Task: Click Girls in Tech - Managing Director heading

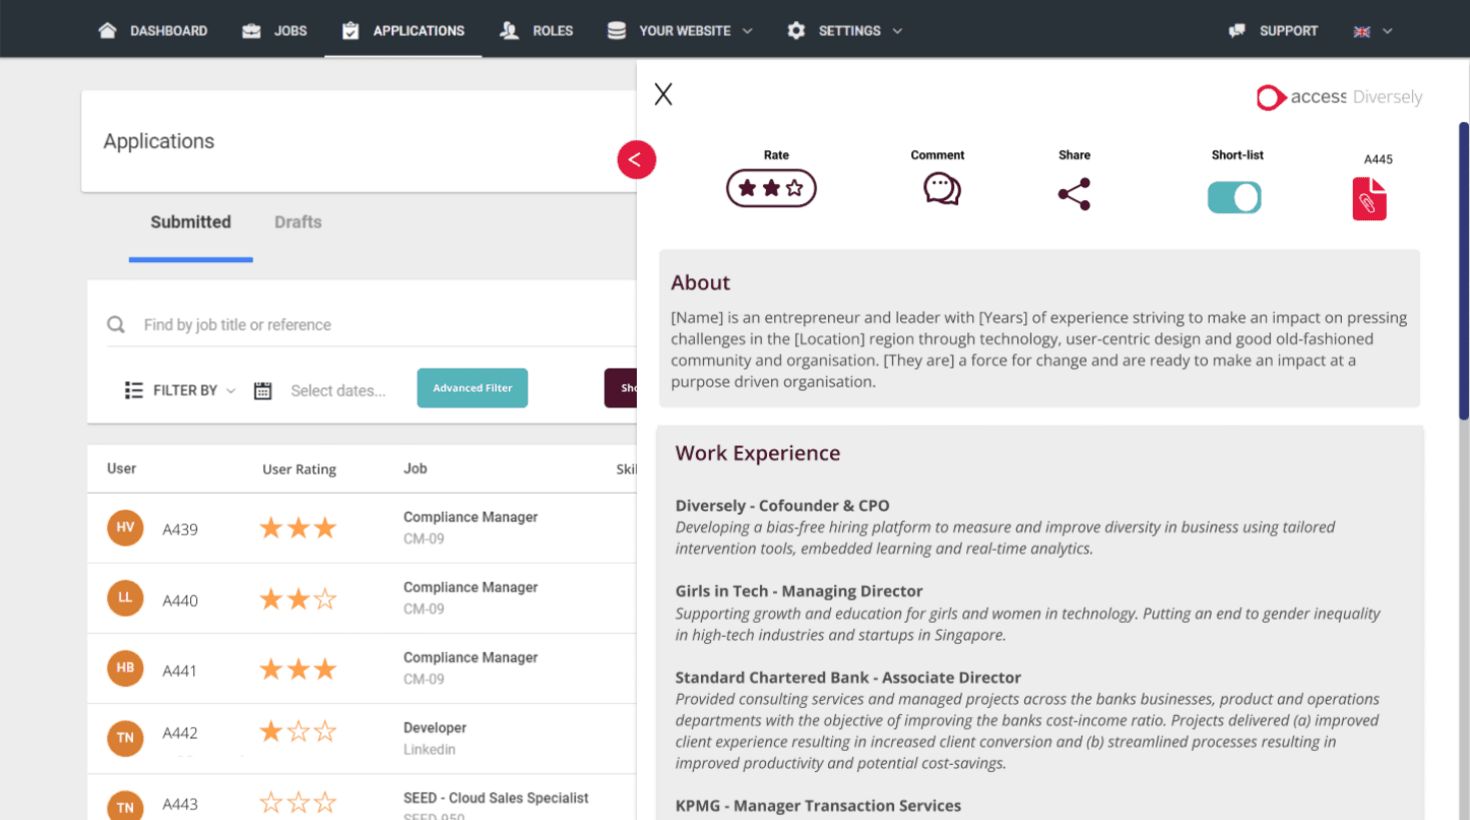Action: (799, 591)
